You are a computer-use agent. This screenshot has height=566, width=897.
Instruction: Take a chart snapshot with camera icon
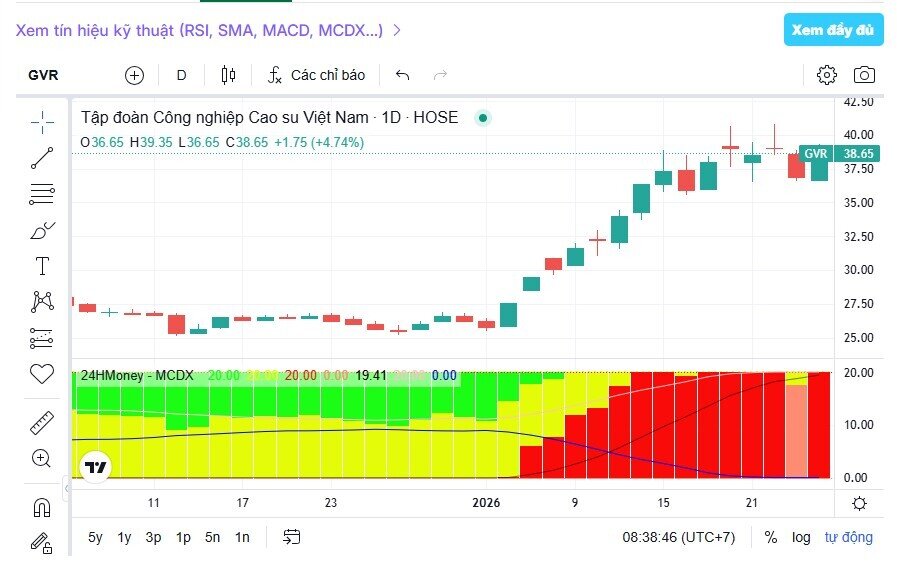[x=864, y=75]
